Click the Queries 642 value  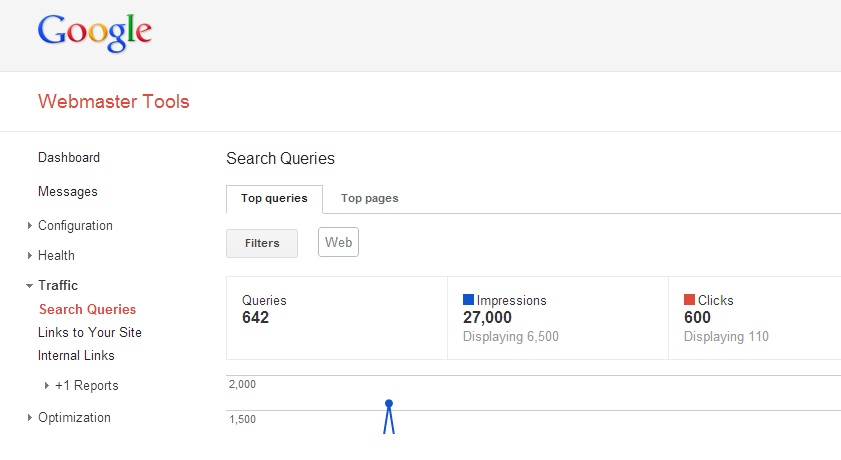tap(255, 317)
